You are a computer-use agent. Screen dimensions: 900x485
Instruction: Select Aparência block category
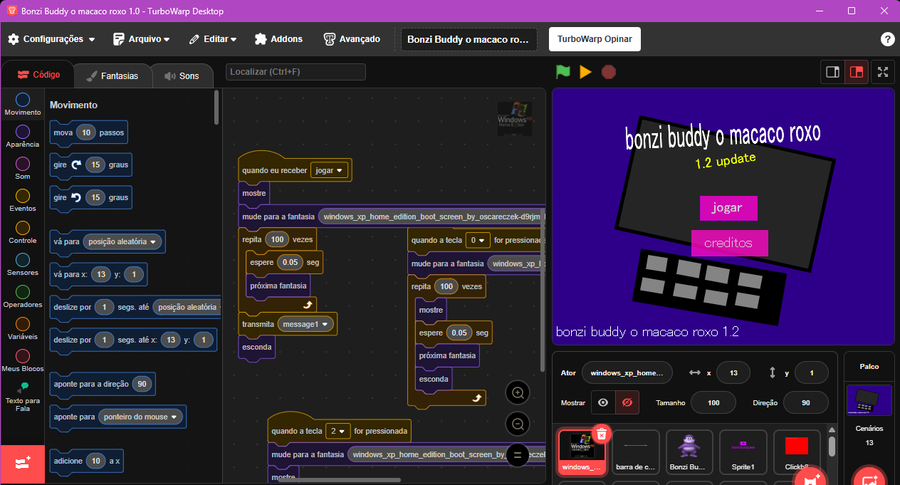tap(22, 136)
